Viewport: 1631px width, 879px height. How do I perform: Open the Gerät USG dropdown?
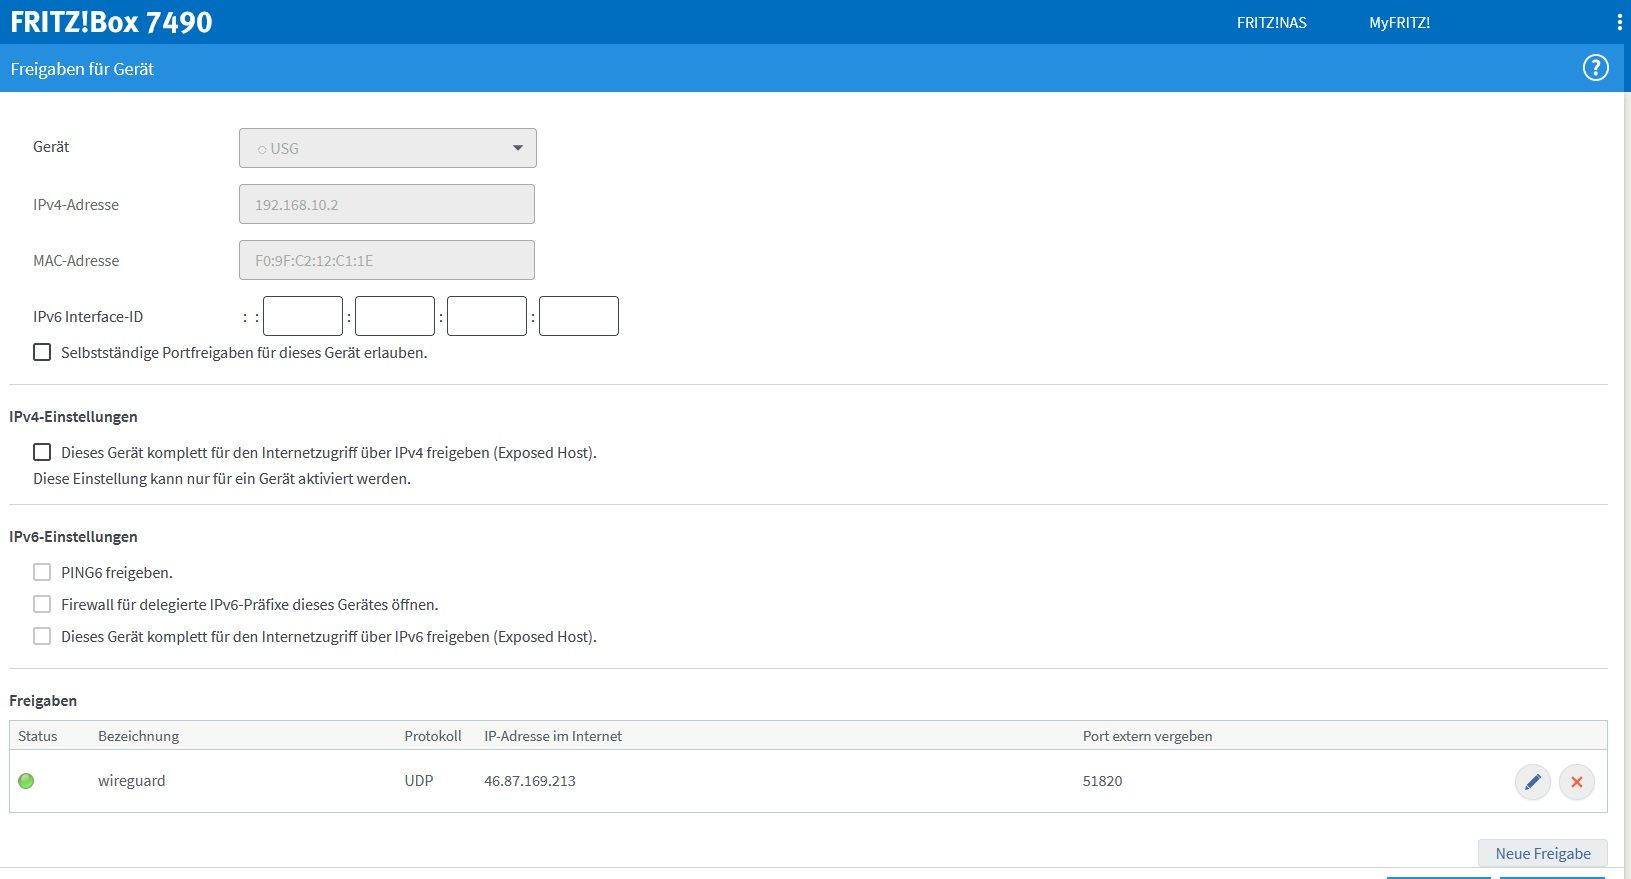388,148
